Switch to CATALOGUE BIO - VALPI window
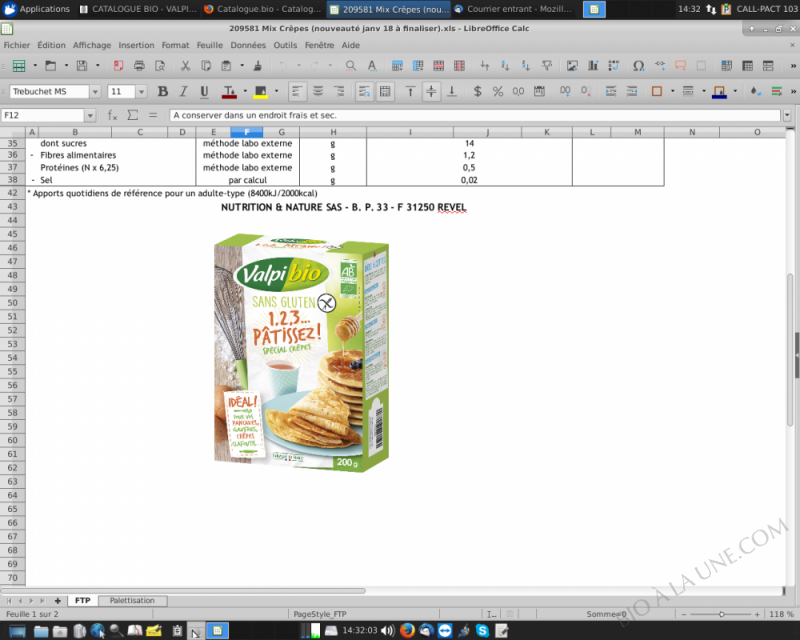This screenshot has height=640, width=800. coord(138,9)
